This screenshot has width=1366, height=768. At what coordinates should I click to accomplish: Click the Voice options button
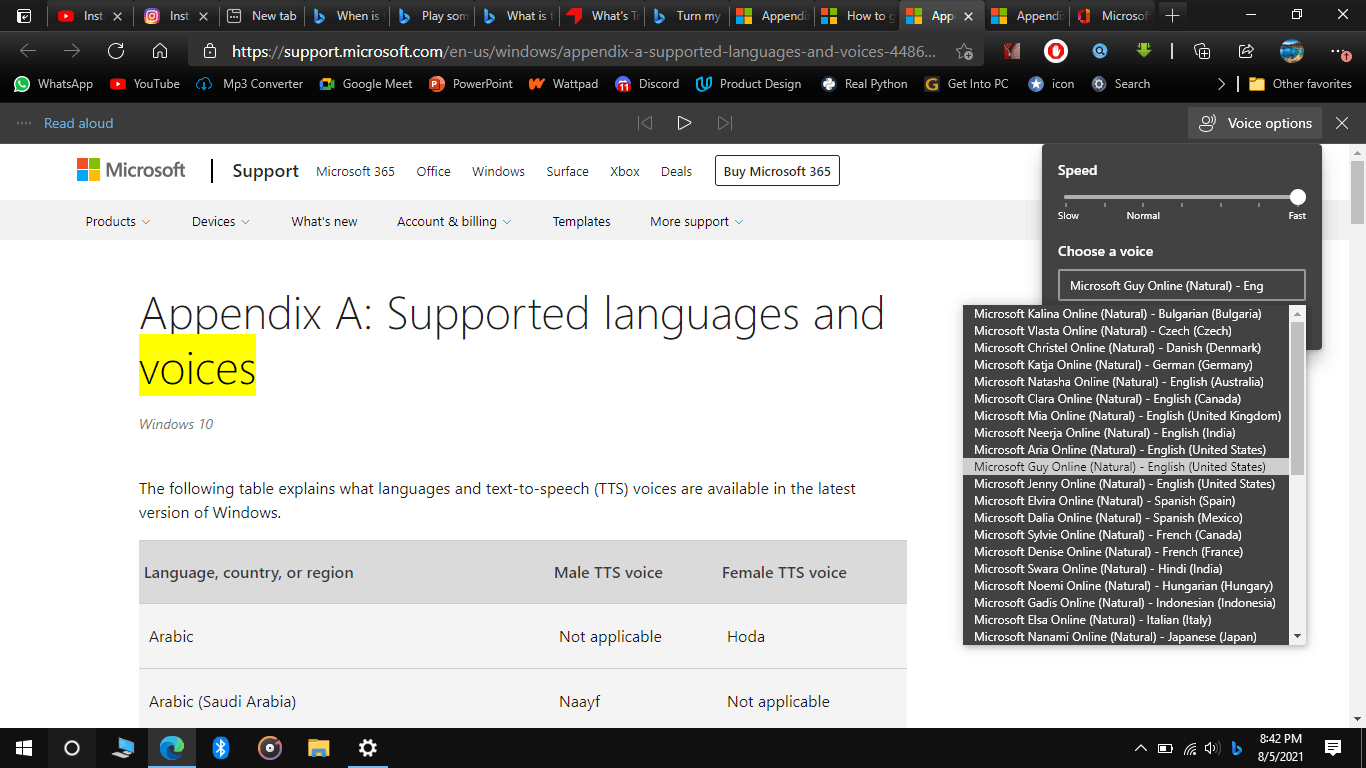point(1255,123)
